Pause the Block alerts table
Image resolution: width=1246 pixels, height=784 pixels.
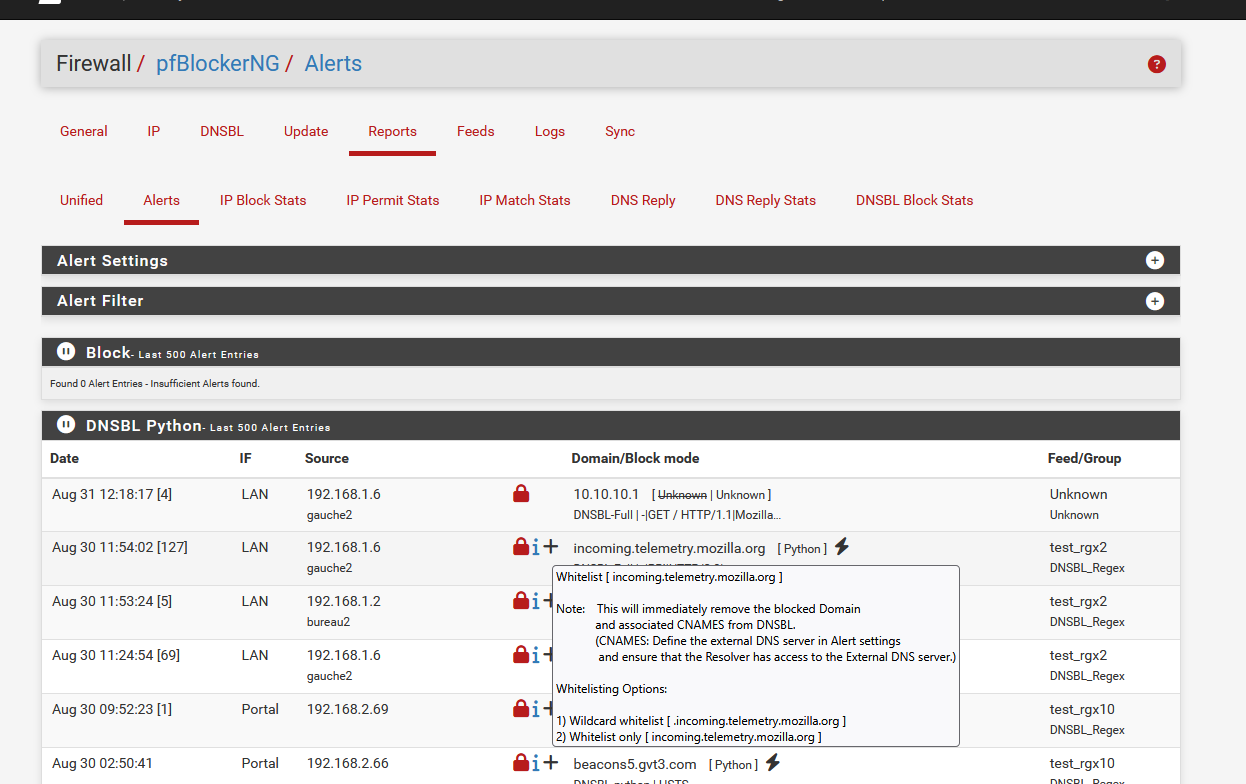(x=66, y=352)
